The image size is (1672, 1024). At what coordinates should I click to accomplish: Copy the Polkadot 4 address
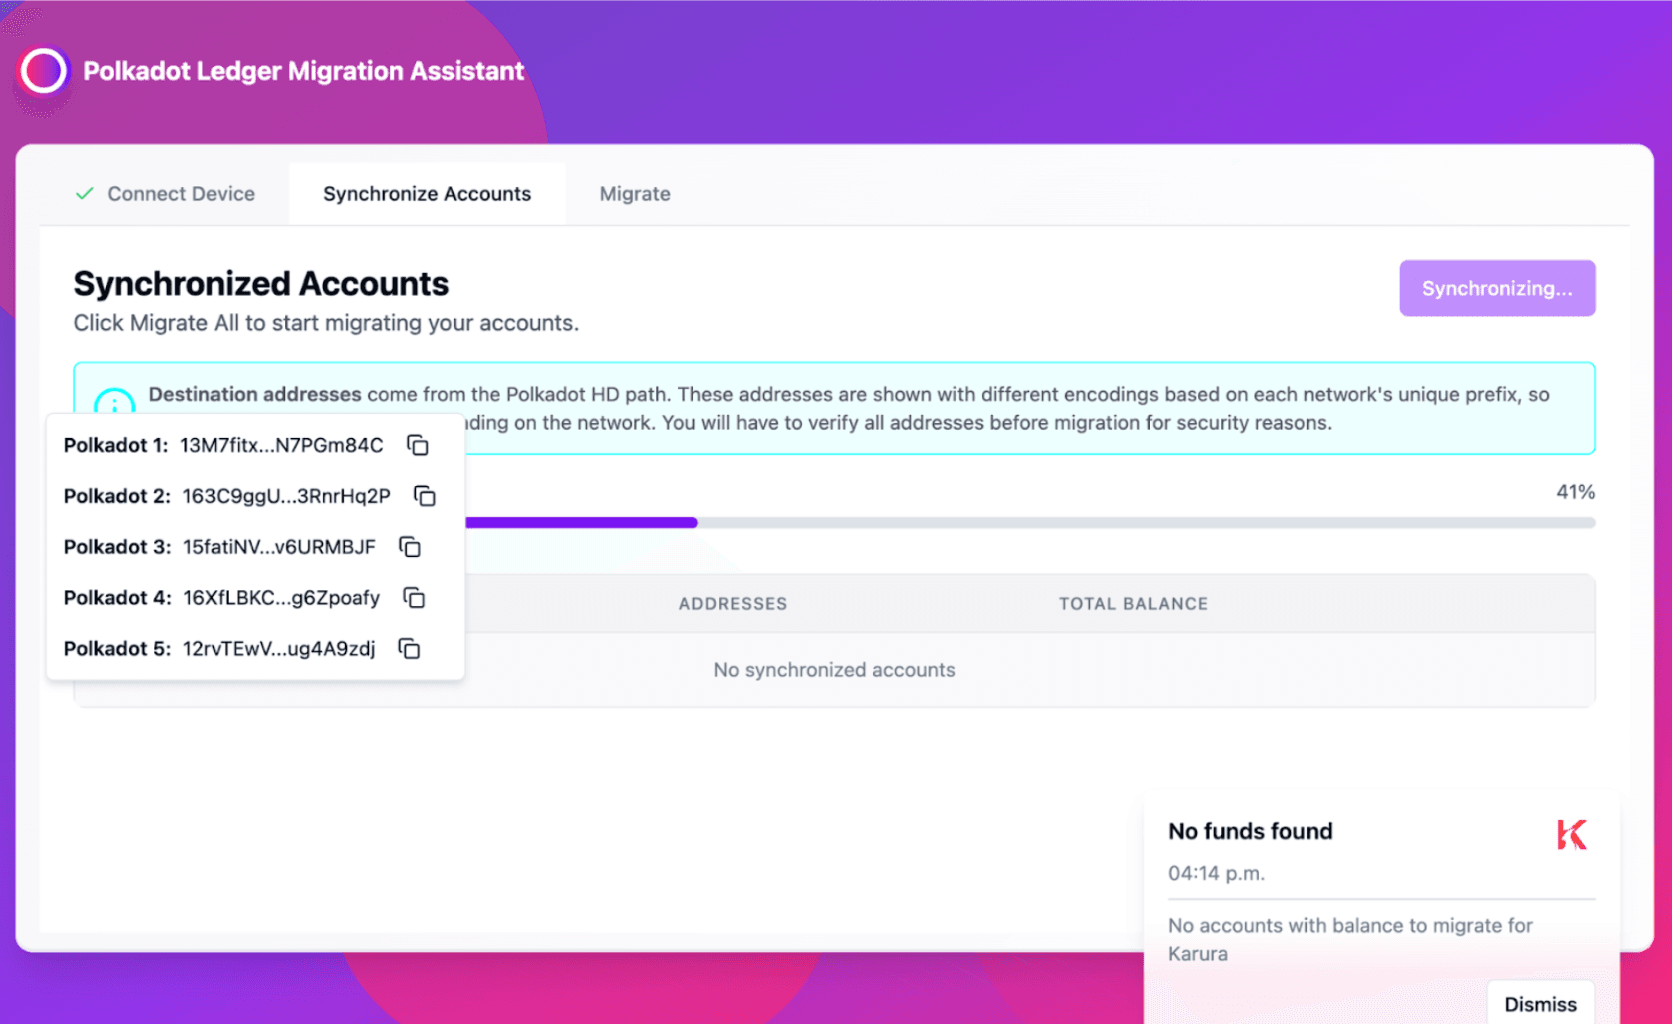point(414,598)
